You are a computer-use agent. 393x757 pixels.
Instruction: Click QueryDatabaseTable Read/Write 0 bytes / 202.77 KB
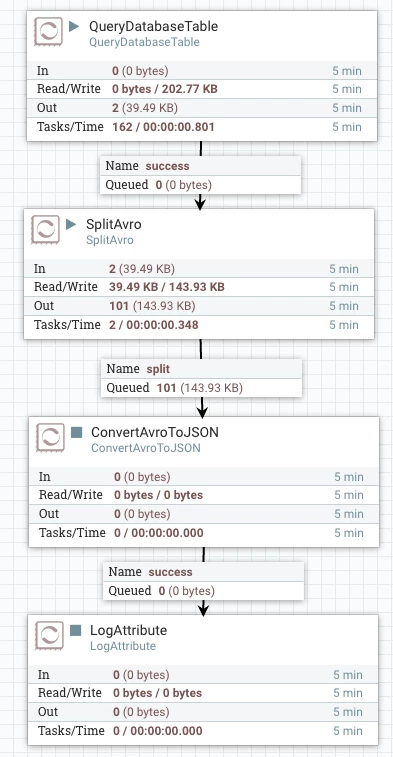coord(202,89)
